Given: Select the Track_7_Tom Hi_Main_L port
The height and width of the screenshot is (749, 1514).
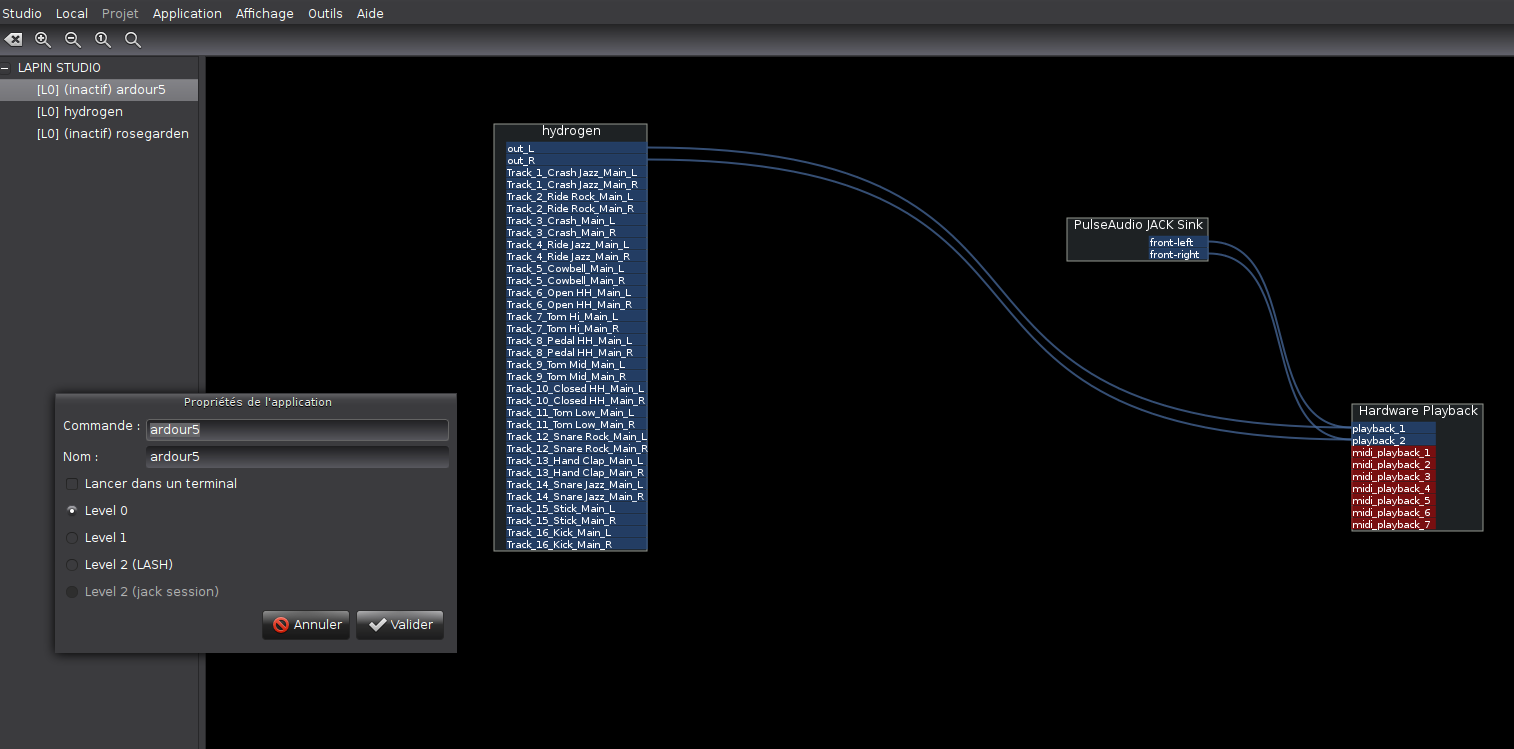Looking at the screenshot, I should click(x=575, y=317).
